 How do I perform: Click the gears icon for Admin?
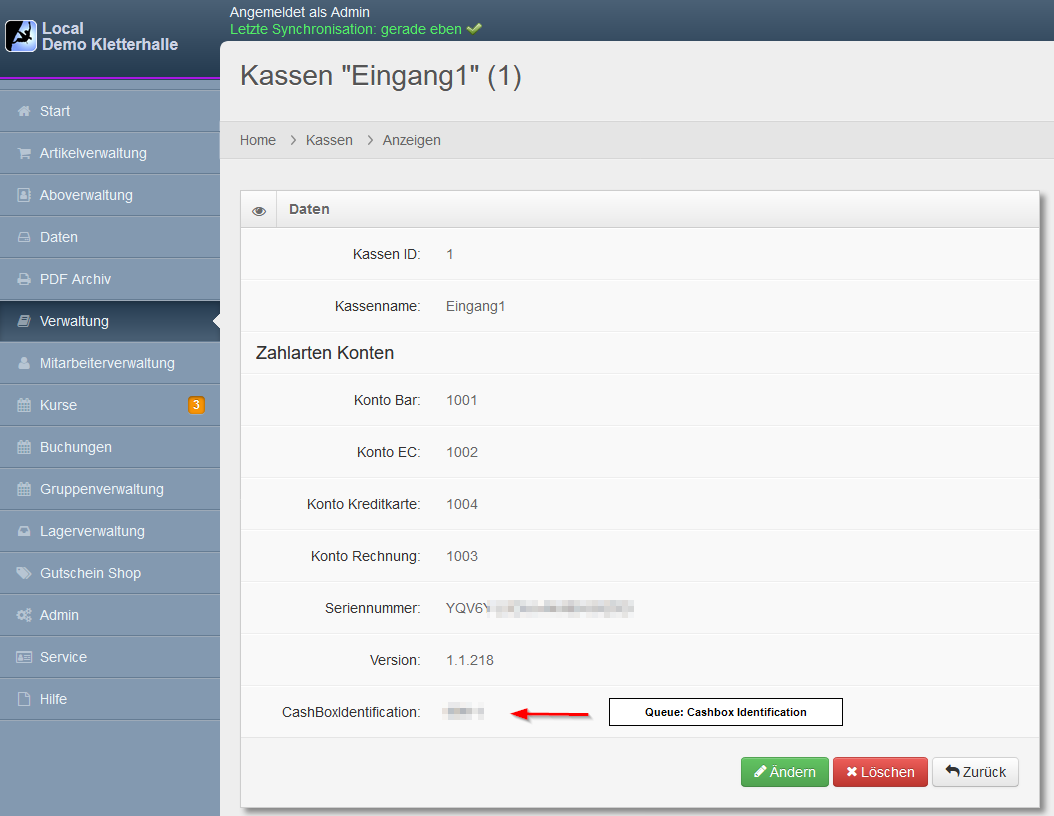[24, 615]
